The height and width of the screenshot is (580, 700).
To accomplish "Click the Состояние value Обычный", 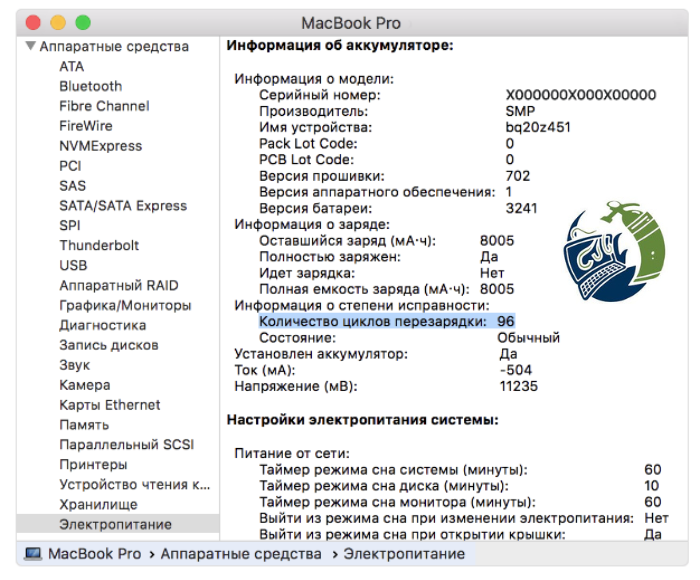I will 529,338.
